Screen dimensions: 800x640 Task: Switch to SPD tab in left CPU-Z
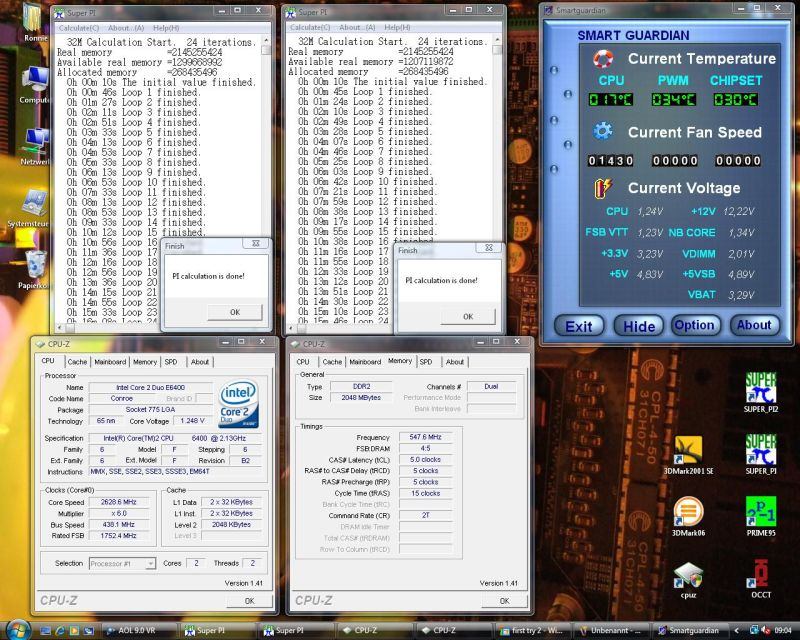point(171,362)
